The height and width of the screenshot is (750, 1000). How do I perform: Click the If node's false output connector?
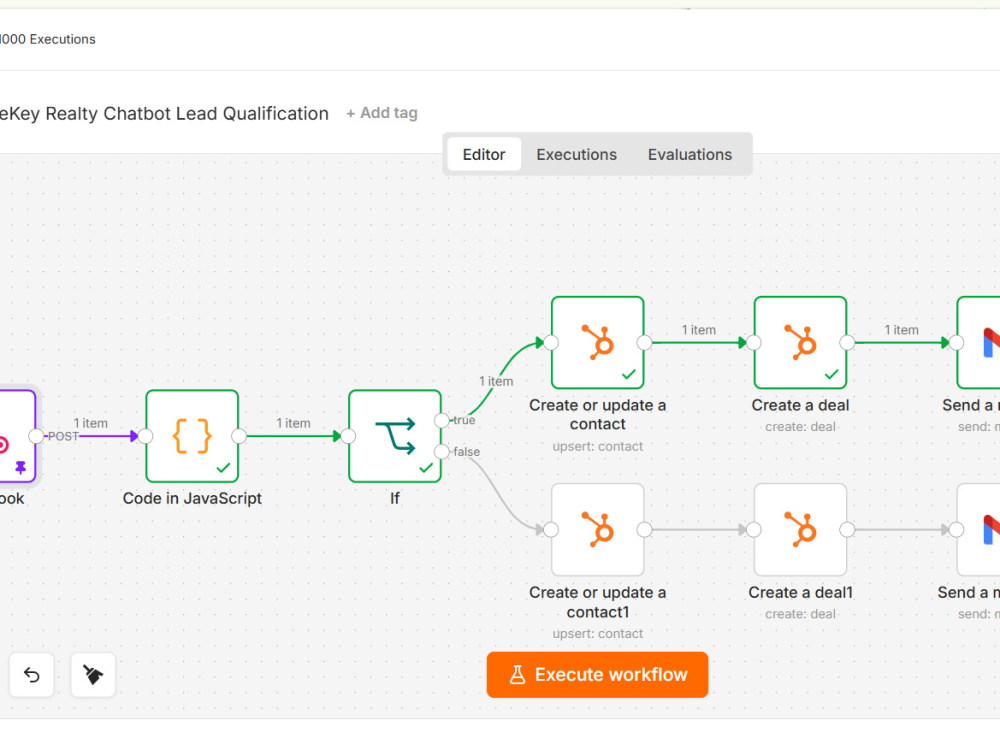(x=441, y=452)
